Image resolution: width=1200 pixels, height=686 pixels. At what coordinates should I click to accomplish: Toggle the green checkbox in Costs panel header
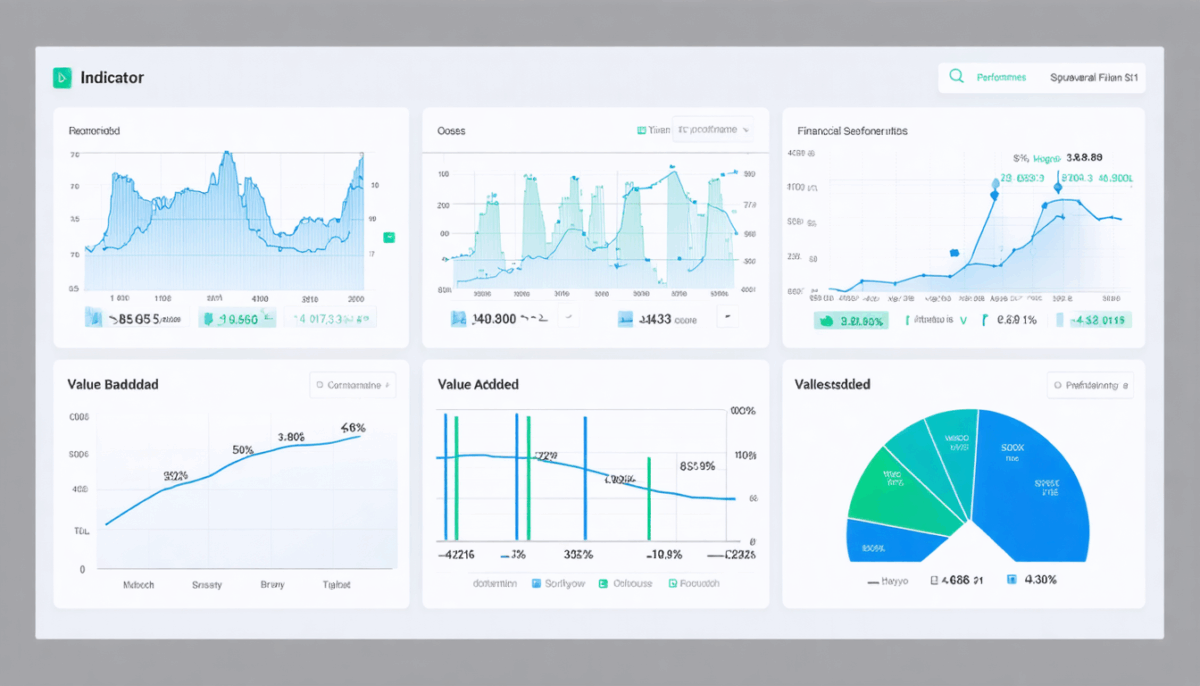[641, 130]
